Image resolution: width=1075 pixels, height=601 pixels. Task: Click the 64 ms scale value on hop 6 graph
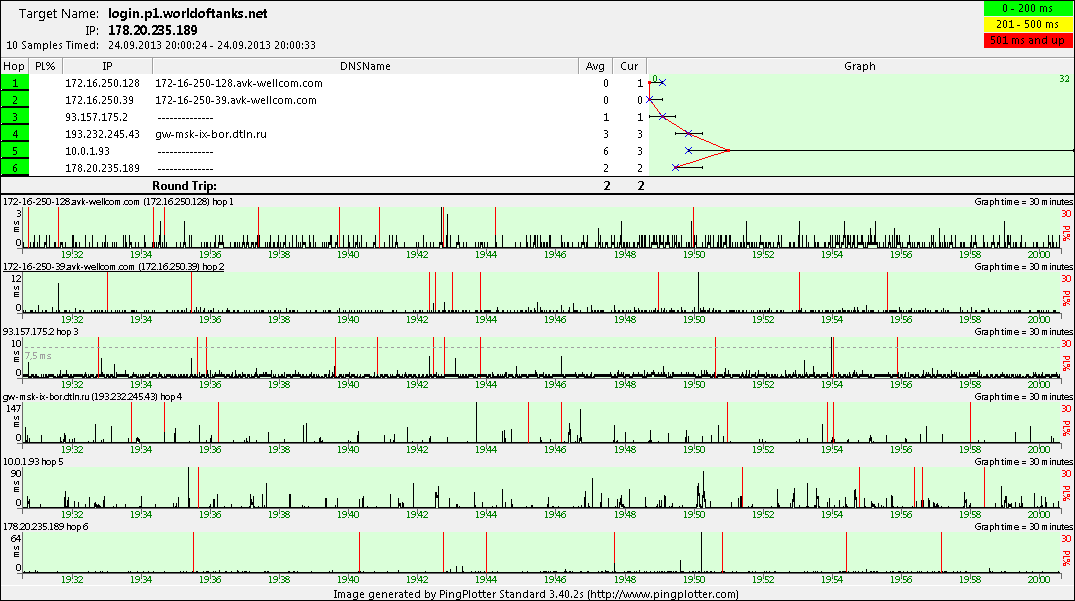(x=16, y=539)
